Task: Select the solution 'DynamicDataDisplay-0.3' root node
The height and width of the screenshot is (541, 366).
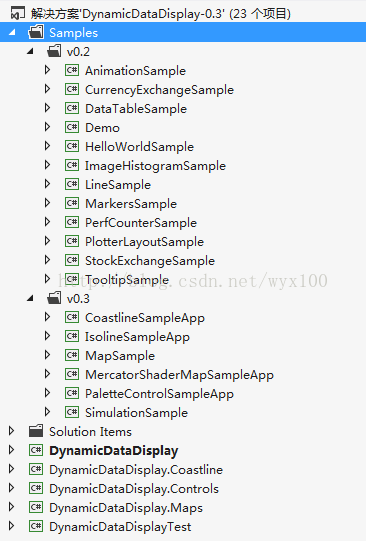Action: tap(161, 14)
